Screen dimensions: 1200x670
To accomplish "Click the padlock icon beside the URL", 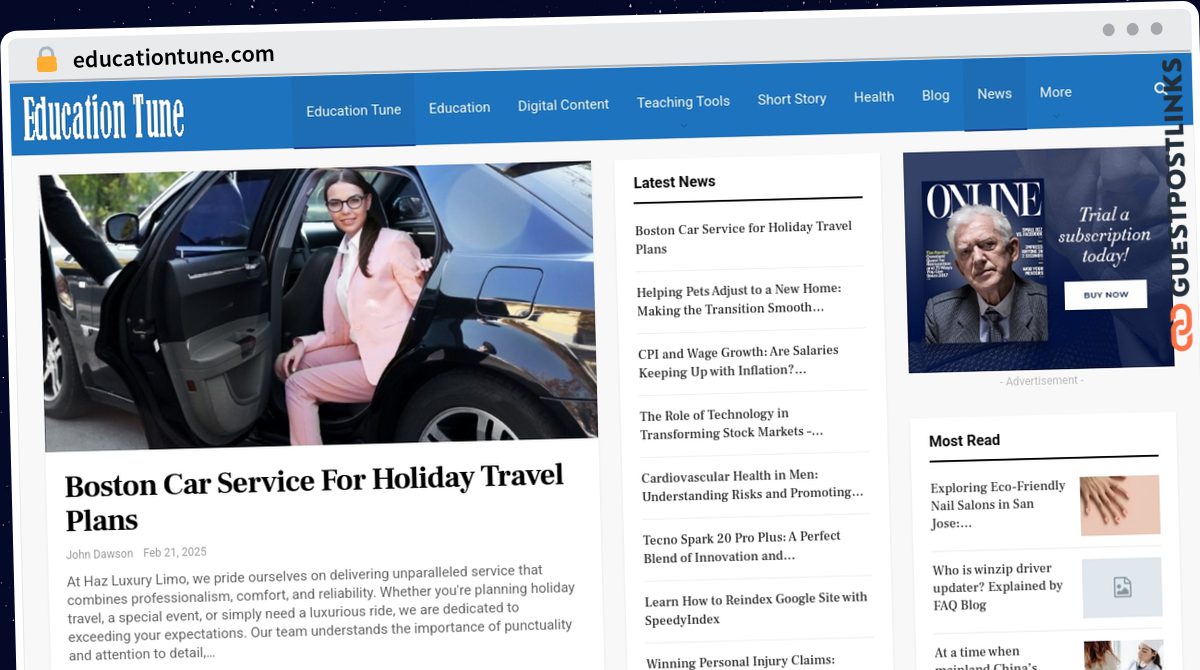I will click(x=46, y=59).
